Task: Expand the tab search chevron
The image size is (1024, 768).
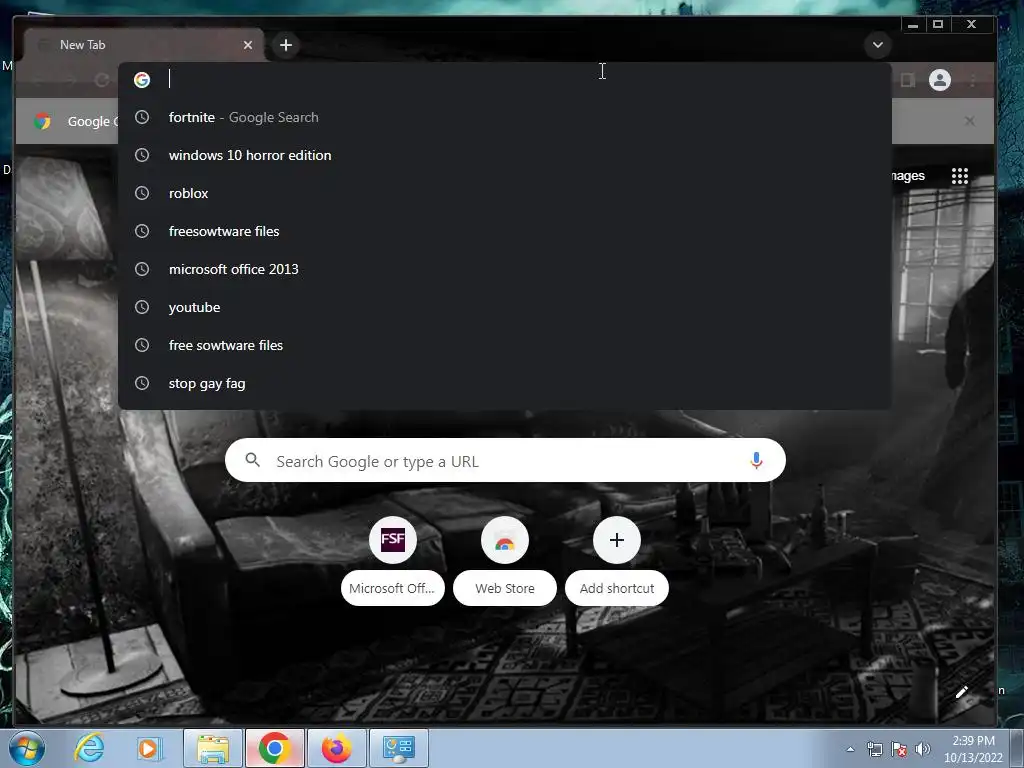Action: [878, 45]
